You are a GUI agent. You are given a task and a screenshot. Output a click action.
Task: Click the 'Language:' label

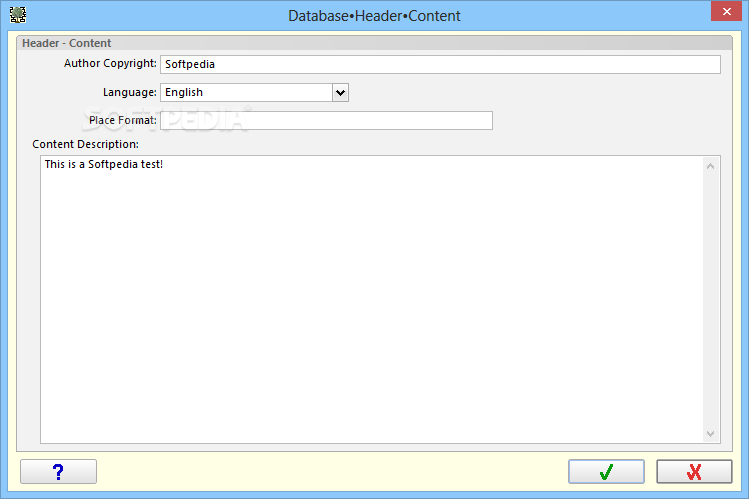[x=129, y=92]
